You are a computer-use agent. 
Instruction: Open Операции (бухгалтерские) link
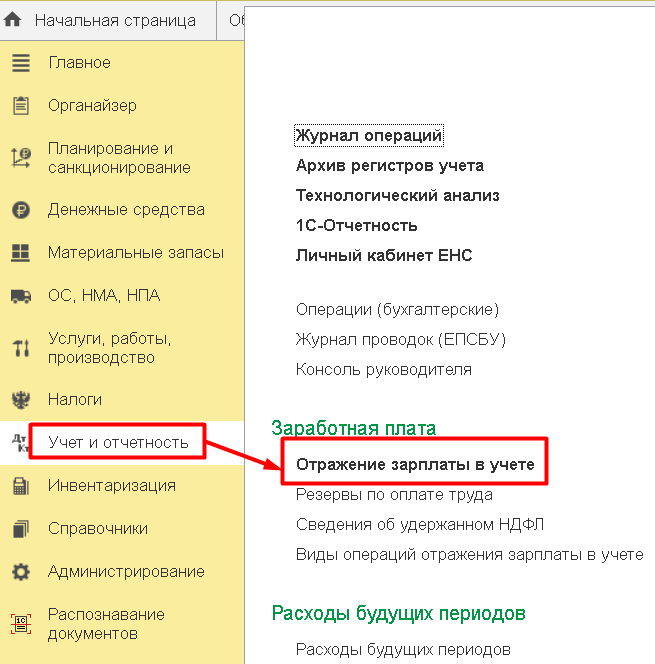[x=397, y=310]
